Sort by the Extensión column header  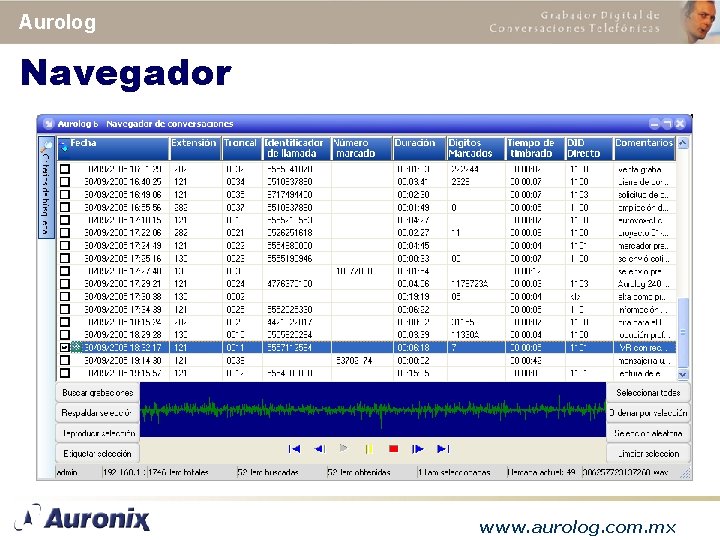(195, 148)
